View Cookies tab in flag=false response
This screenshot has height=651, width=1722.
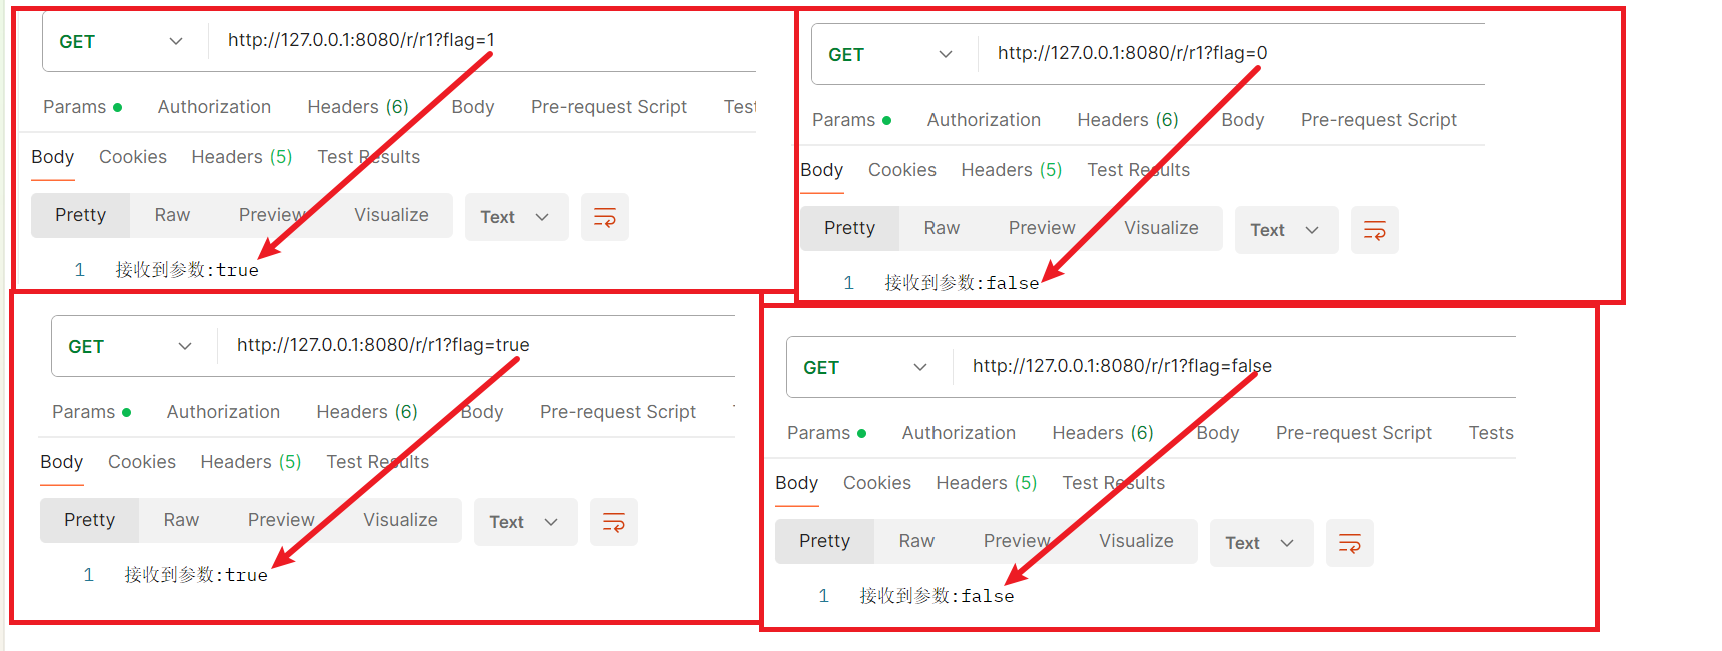pos(877,483)
